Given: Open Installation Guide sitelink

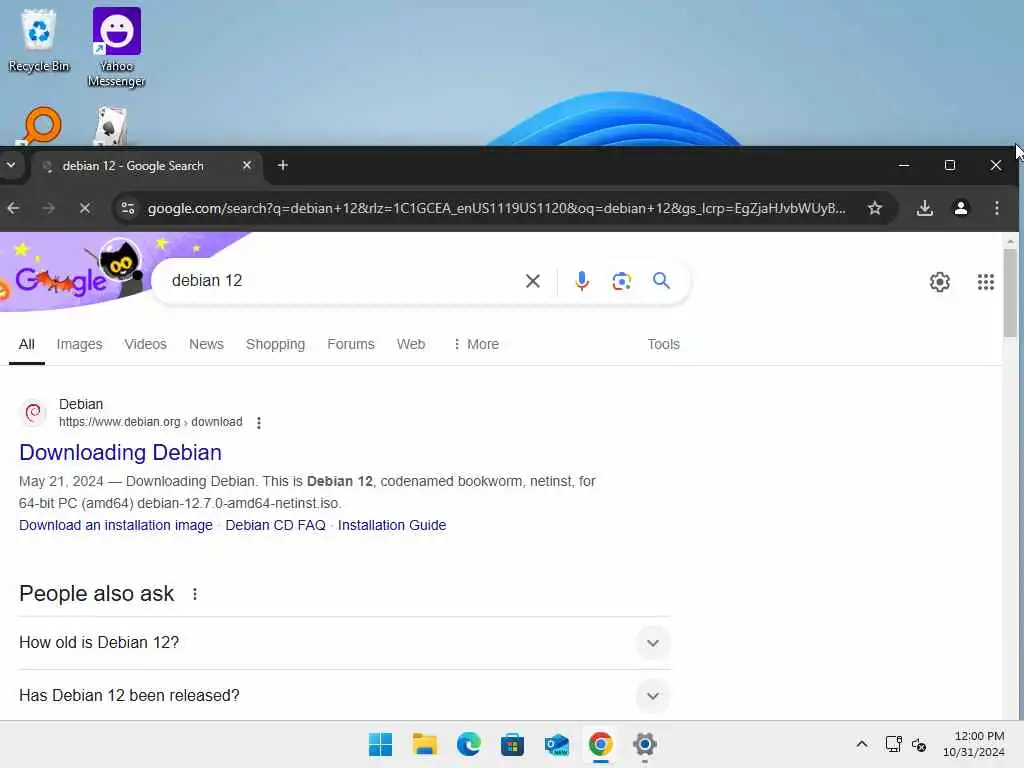Looking at the screenshot, I should [392, 526].
